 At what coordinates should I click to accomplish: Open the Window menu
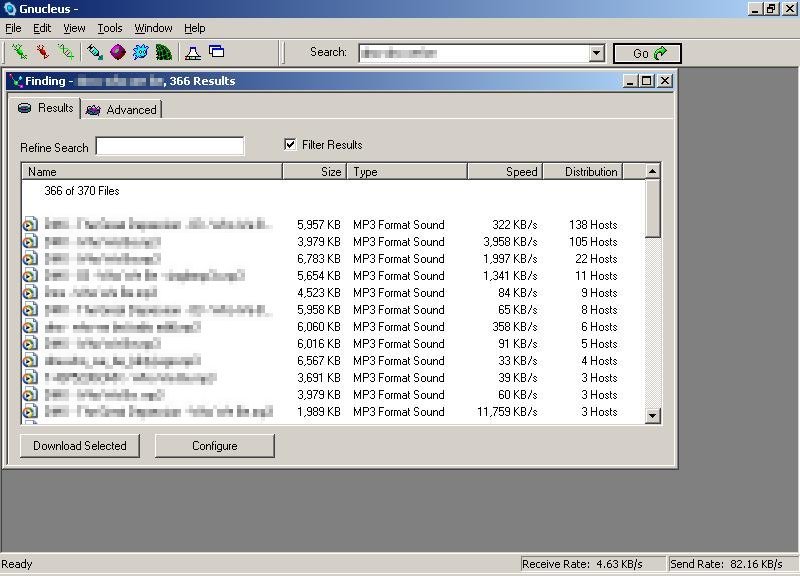[153, 28]
